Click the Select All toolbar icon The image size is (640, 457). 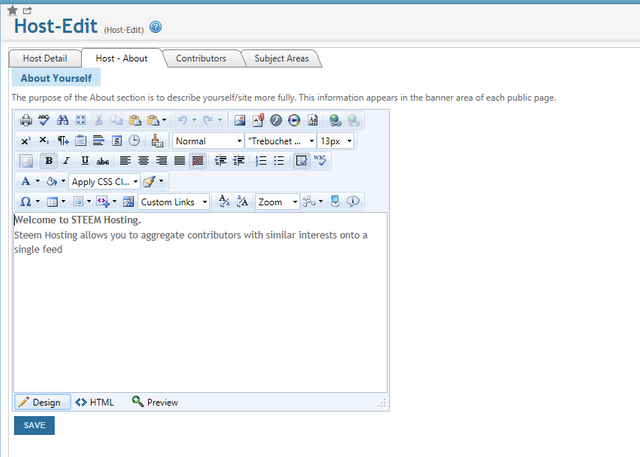click(x=81, y=120)
